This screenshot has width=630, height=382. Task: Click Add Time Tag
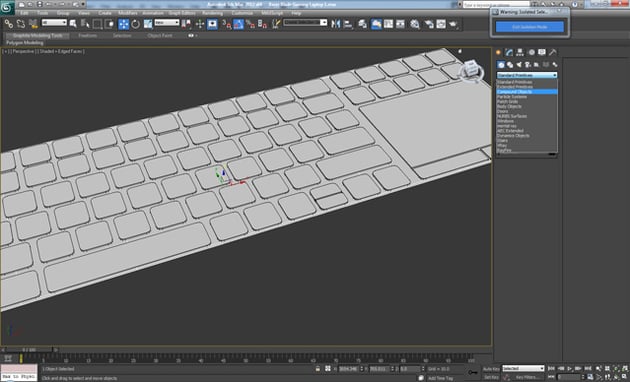440,378
